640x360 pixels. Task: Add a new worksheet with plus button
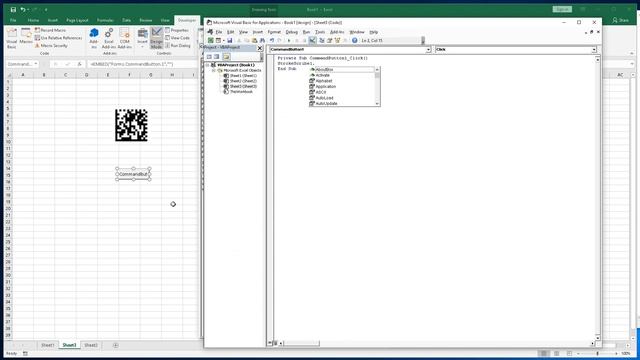coord(116,345)
